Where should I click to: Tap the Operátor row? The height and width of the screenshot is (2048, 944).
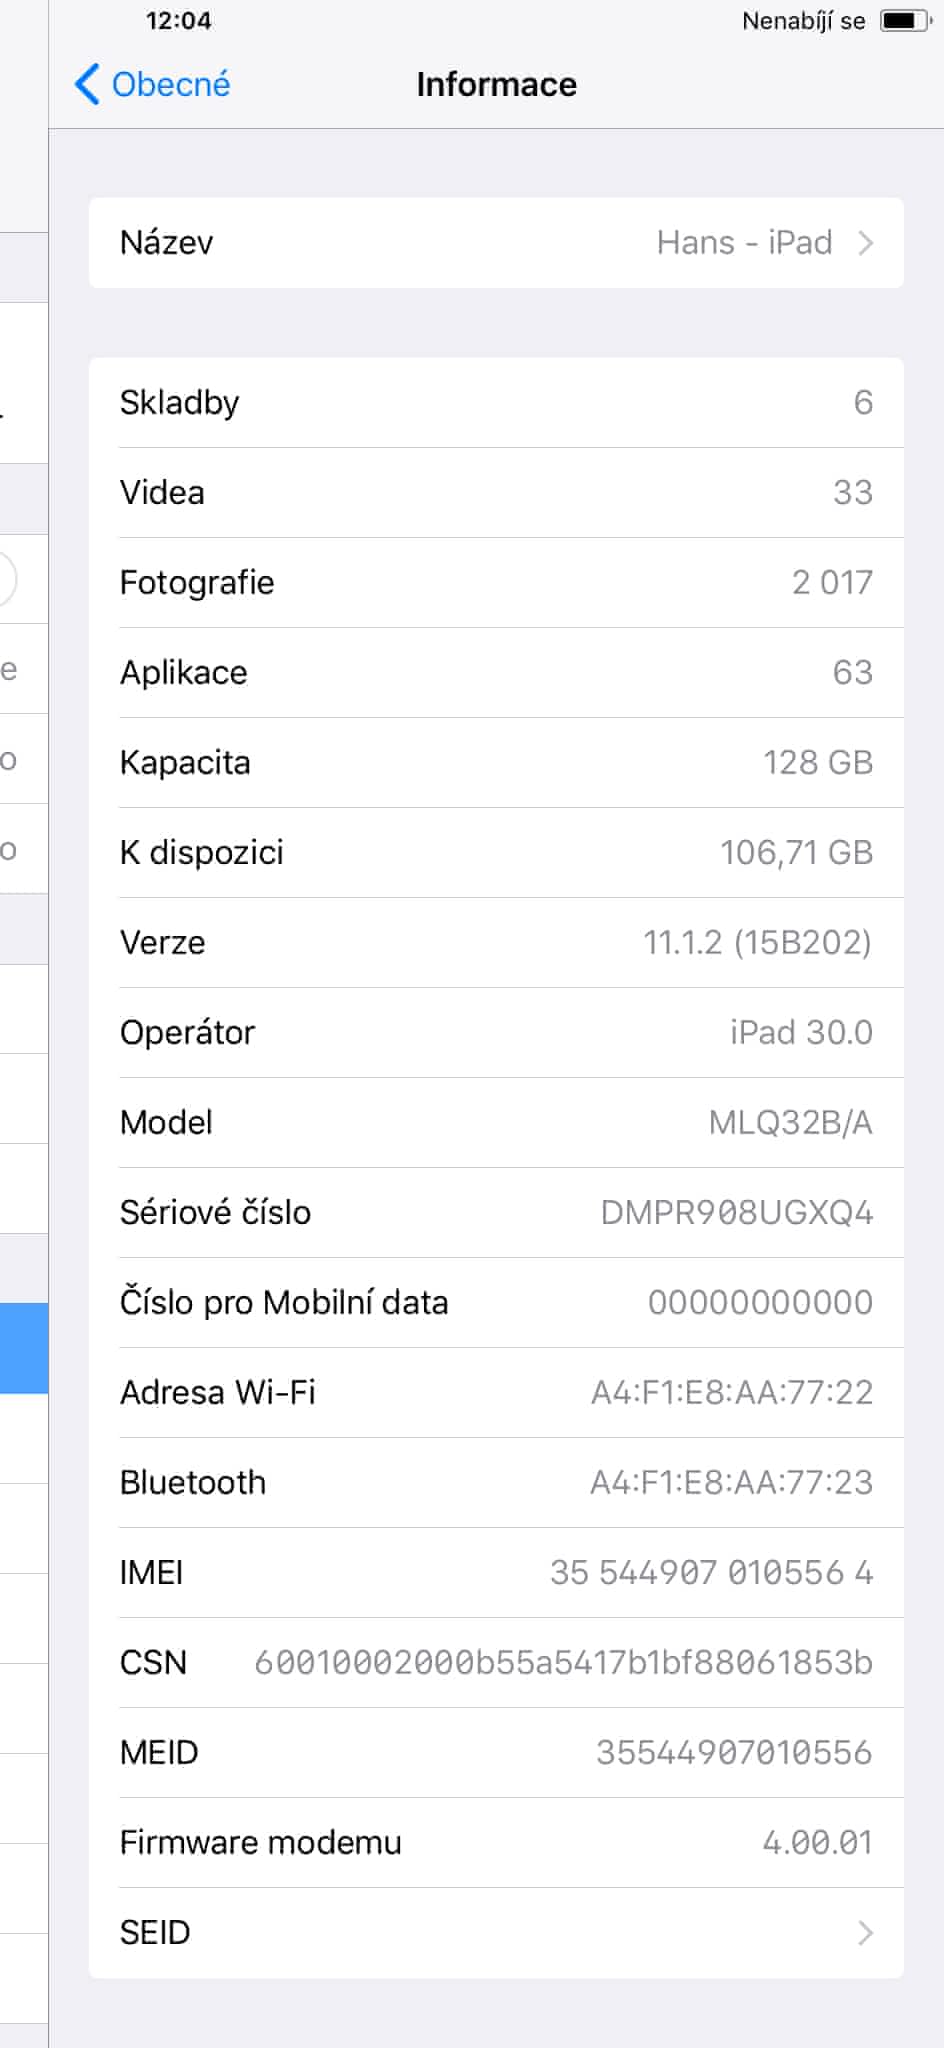tap(496, 1033)
